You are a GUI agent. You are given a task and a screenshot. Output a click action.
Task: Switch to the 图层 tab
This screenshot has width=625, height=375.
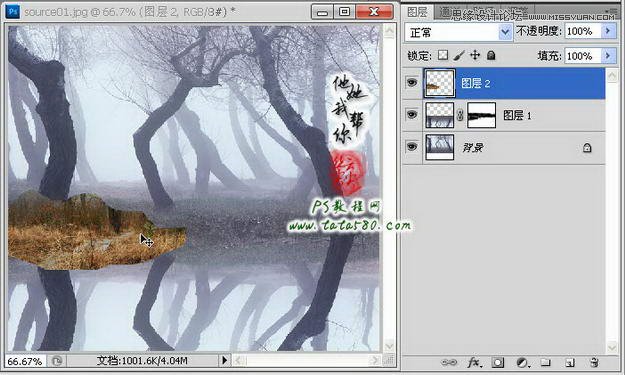click(417, 12)
